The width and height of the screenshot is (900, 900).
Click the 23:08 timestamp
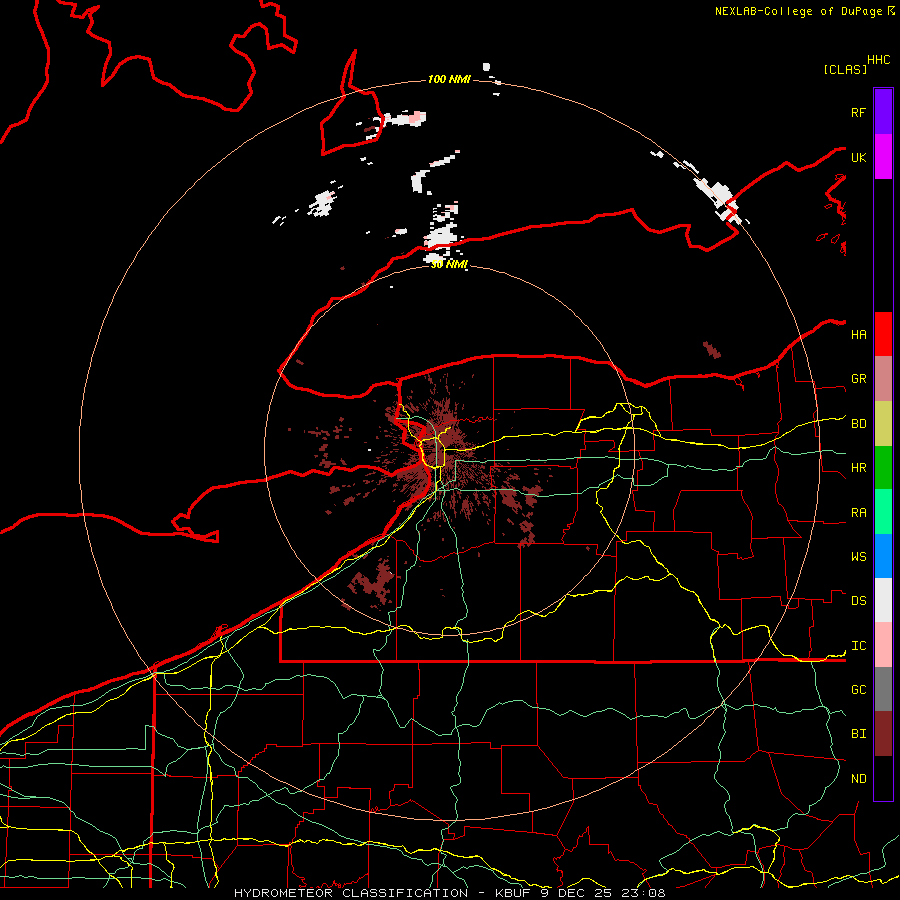pyautogui.click(x=646, y=893)
